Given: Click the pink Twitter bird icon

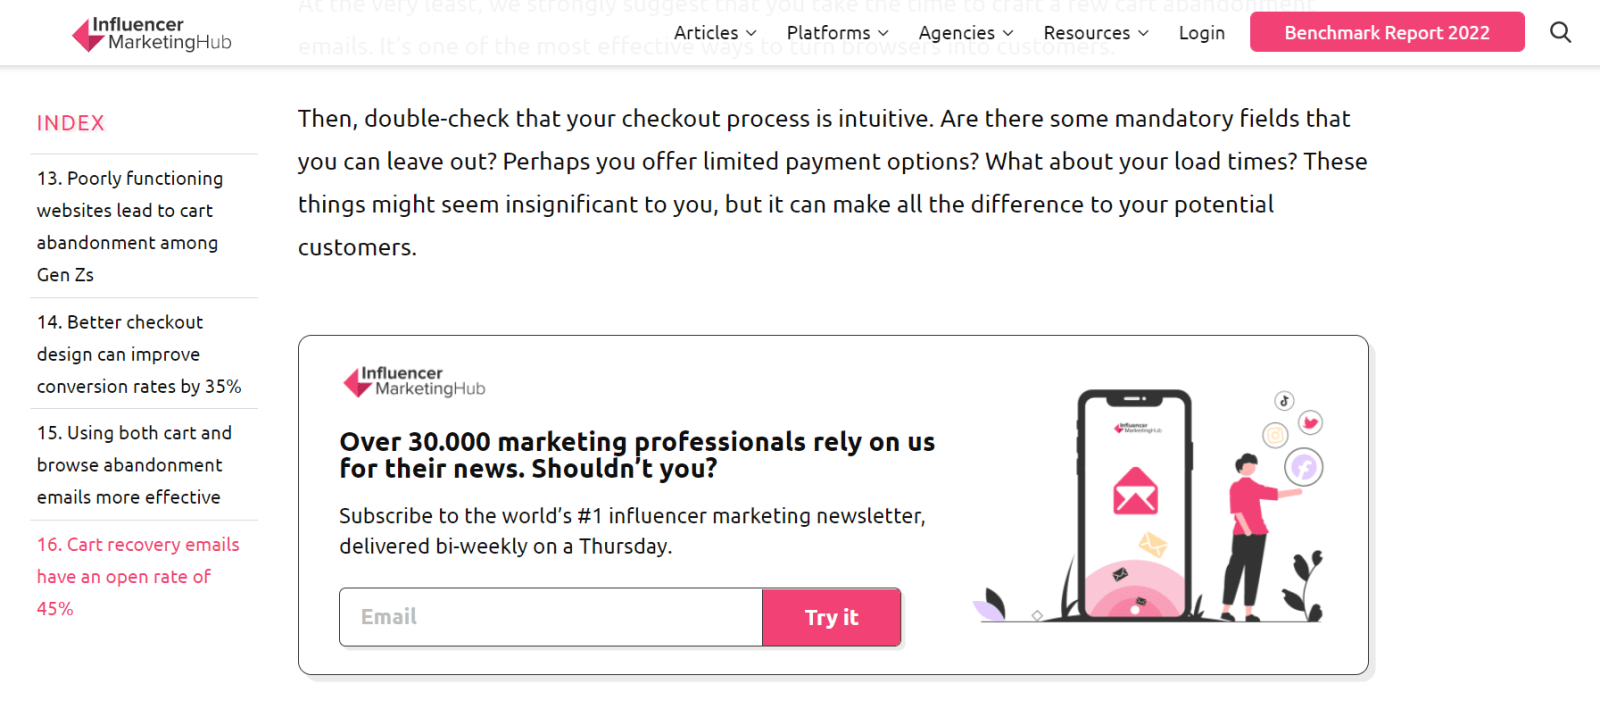Looking at the screenshot, I should [1312, 422].
